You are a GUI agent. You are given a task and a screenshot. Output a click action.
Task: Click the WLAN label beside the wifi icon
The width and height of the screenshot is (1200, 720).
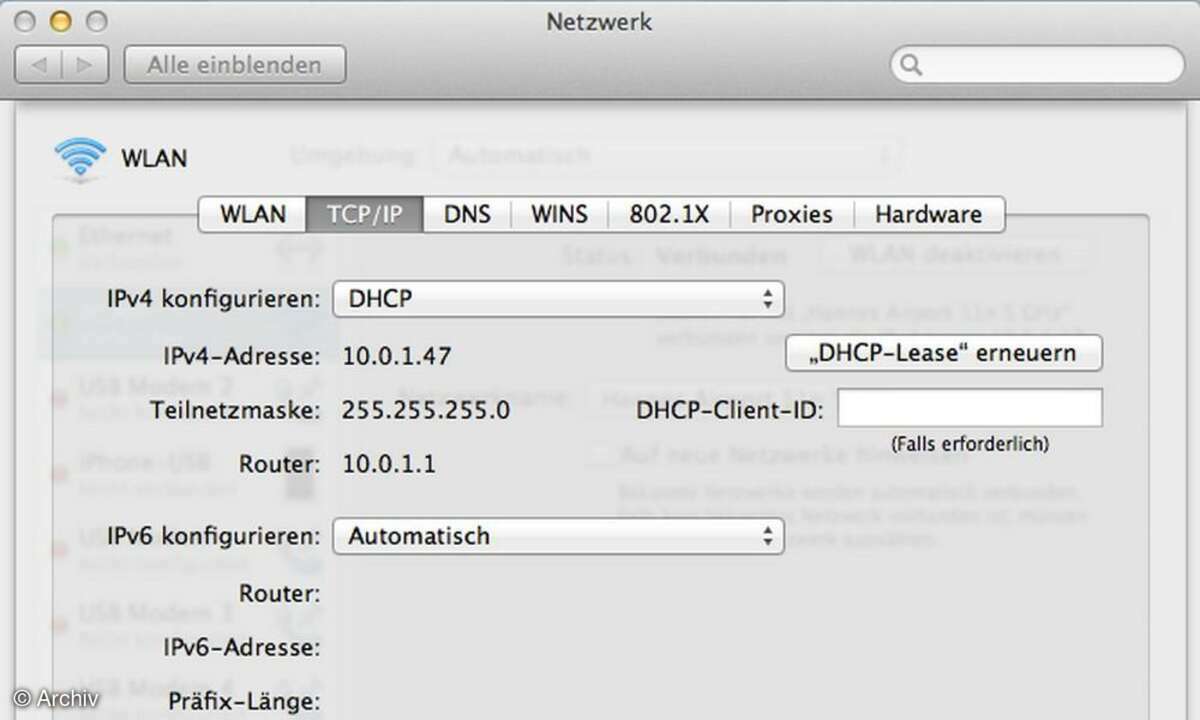click(x=154, y=158)
